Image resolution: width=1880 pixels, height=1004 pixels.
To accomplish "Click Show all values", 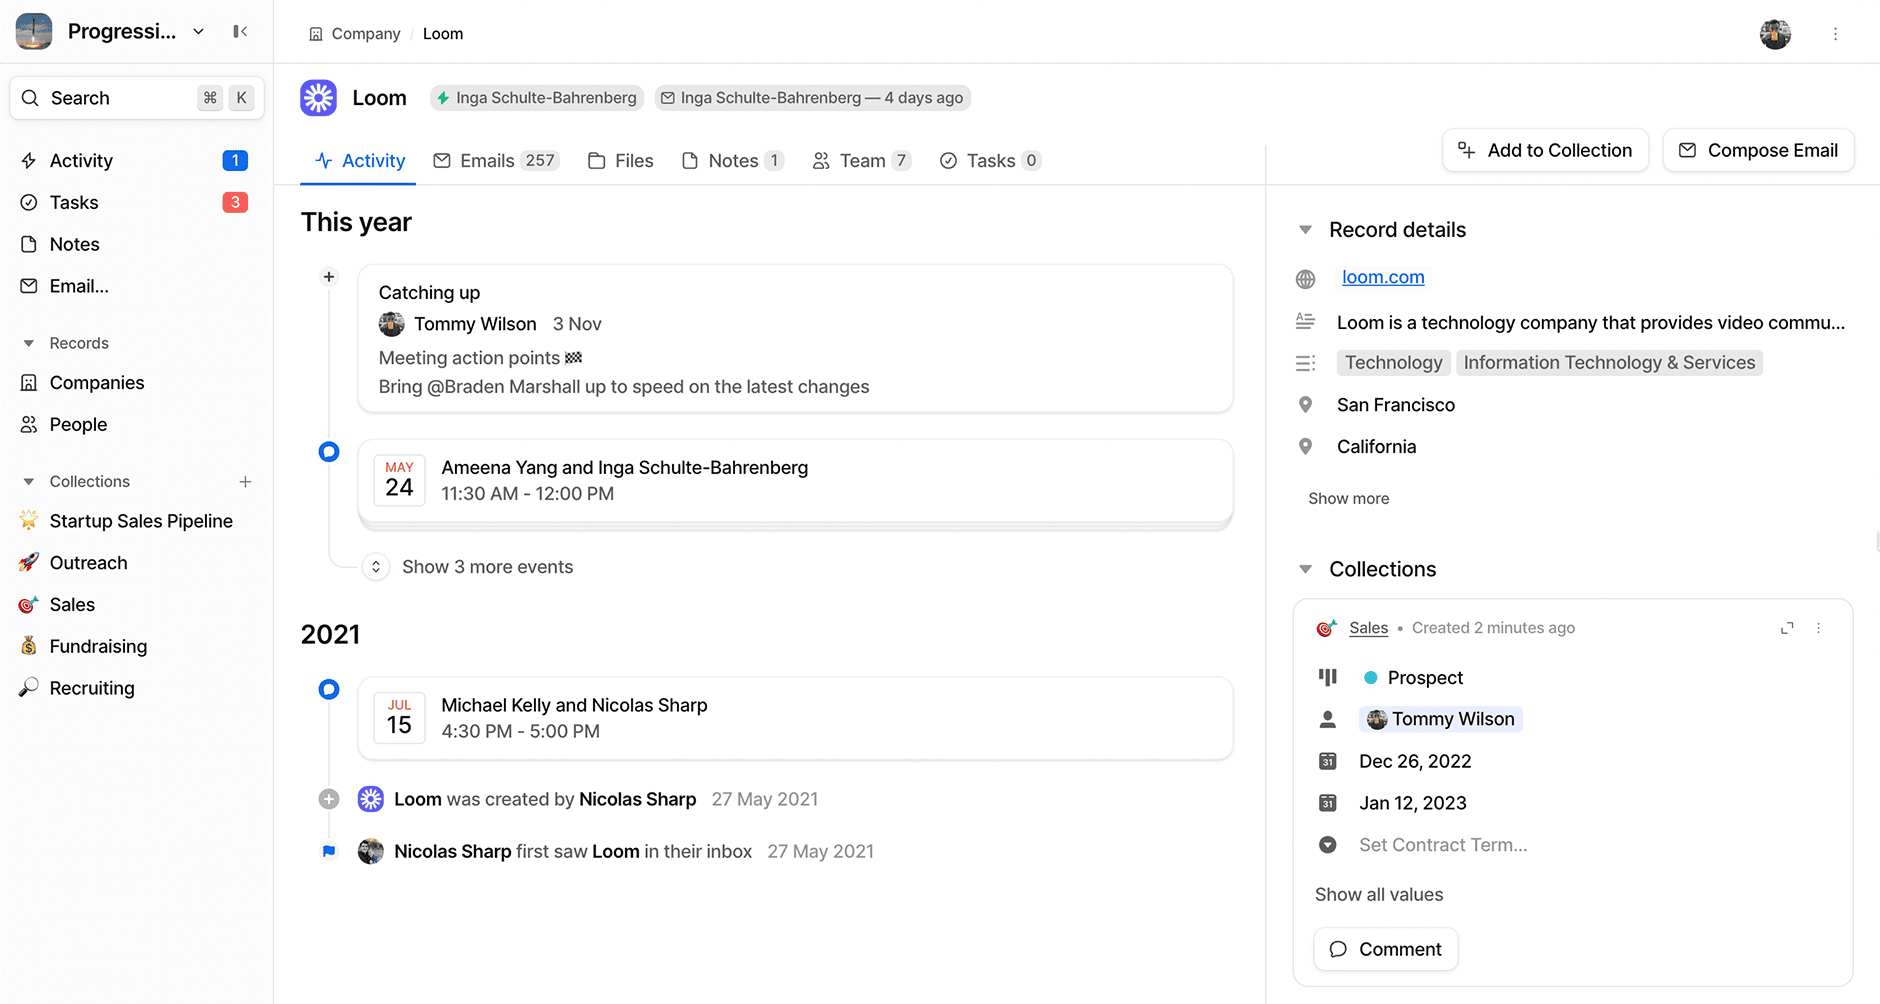I will 1378,895.
